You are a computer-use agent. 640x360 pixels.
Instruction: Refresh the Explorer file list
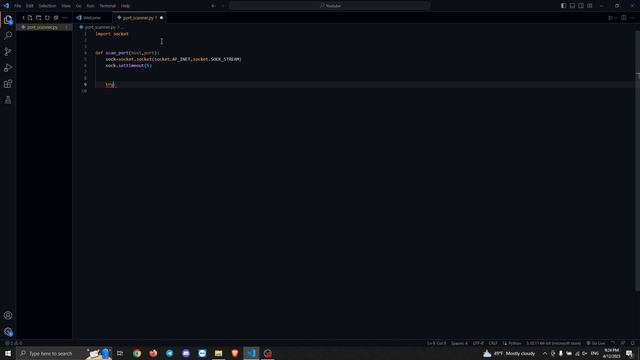47,18
